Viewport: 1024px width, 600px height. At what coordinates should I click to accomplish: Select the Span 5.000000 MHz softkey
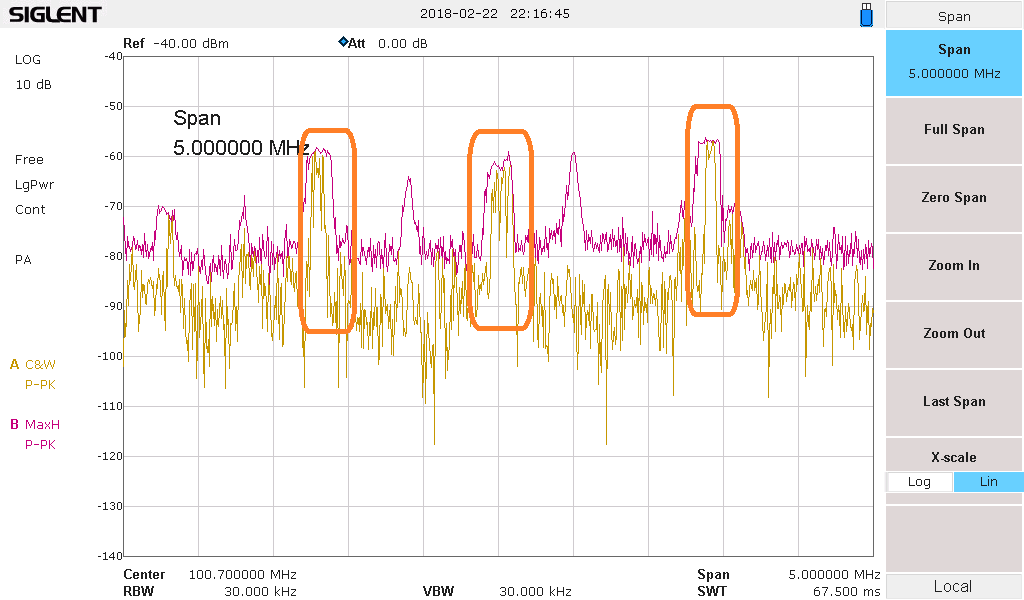pyautogui.click(x=954, y=62)
